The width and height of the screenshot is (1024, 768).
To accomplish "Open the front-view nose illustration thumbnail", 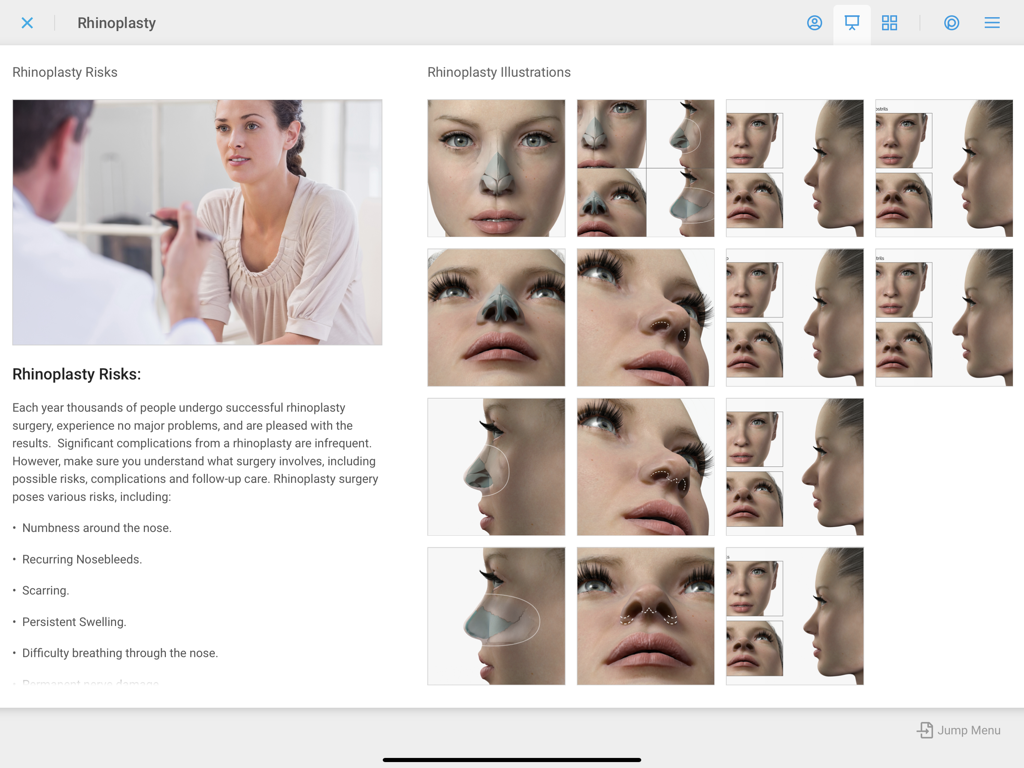I will pos(496,168).
